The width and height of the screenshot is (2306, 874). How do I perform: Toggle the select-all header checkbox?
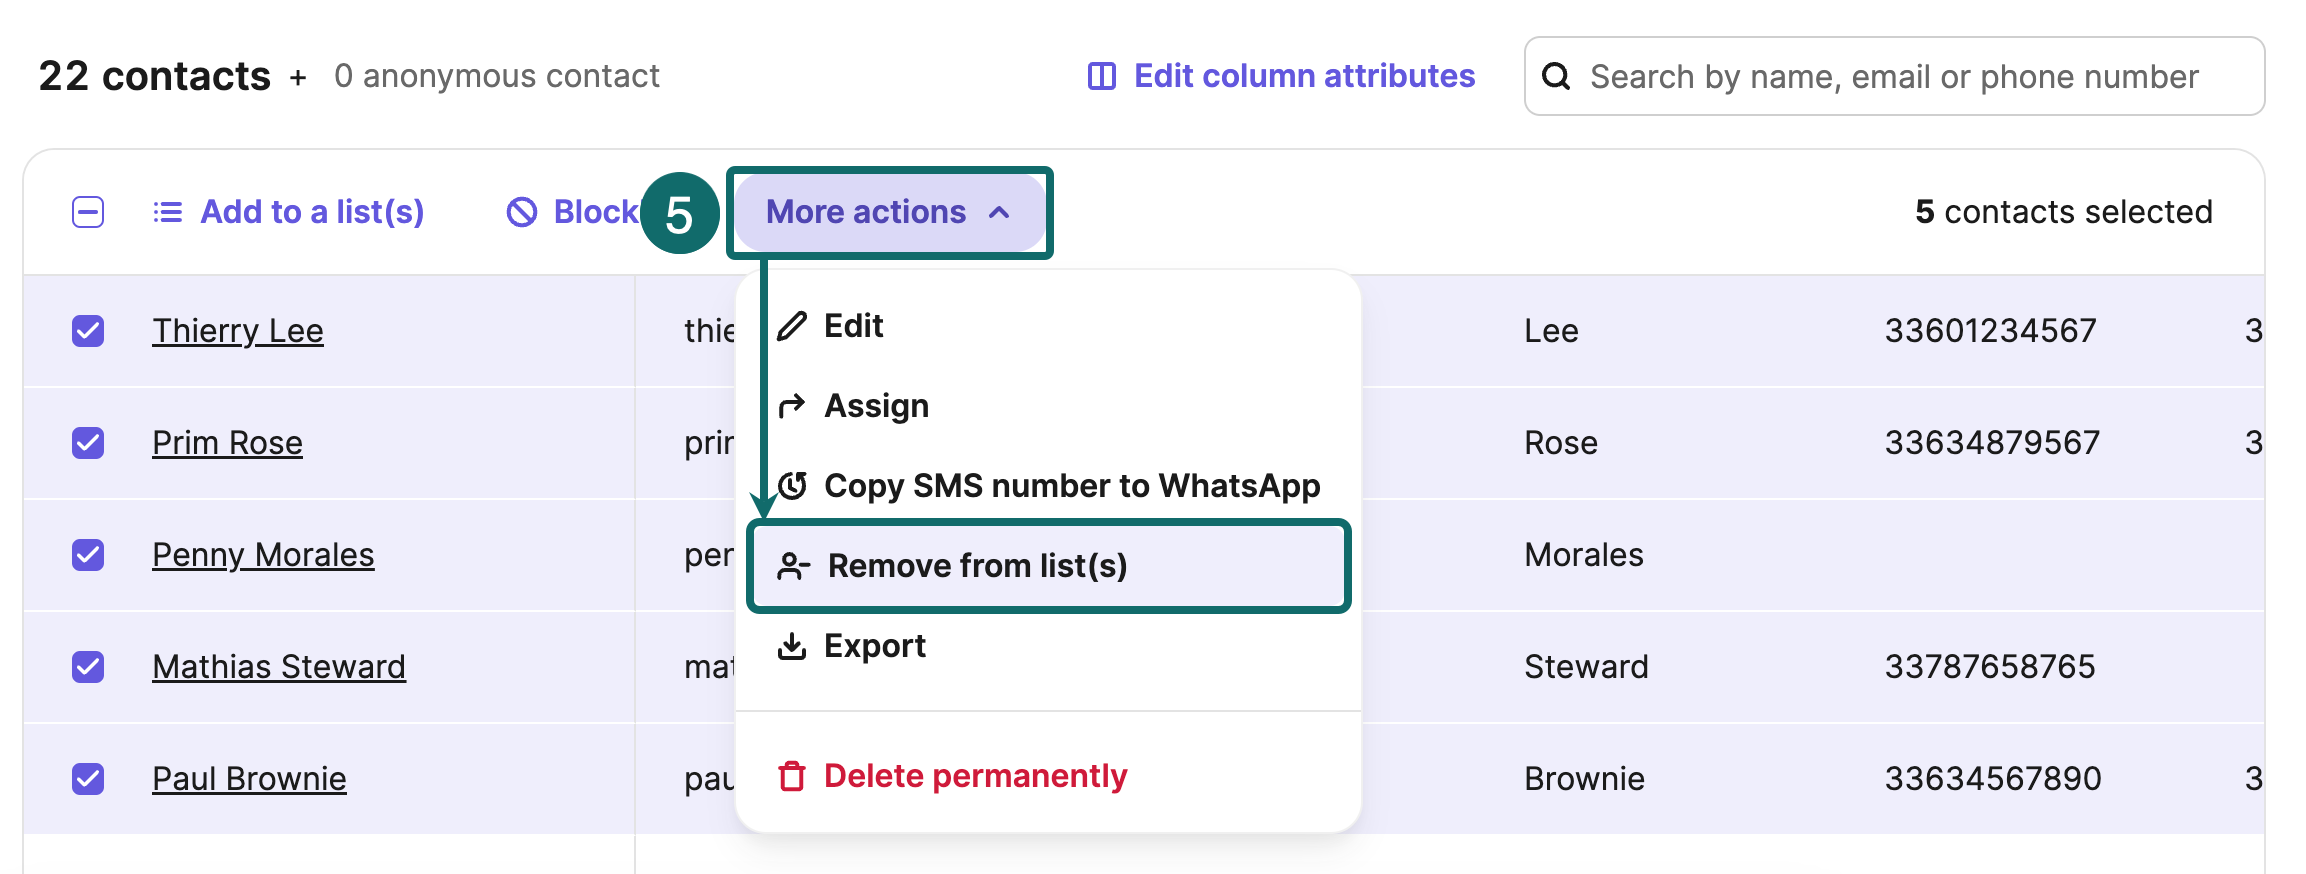pos(88,212)
